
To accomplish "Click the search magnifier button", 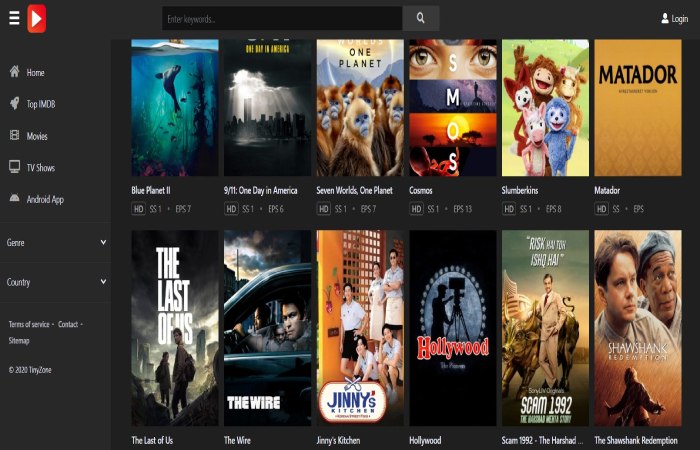I will coord(421,18).
